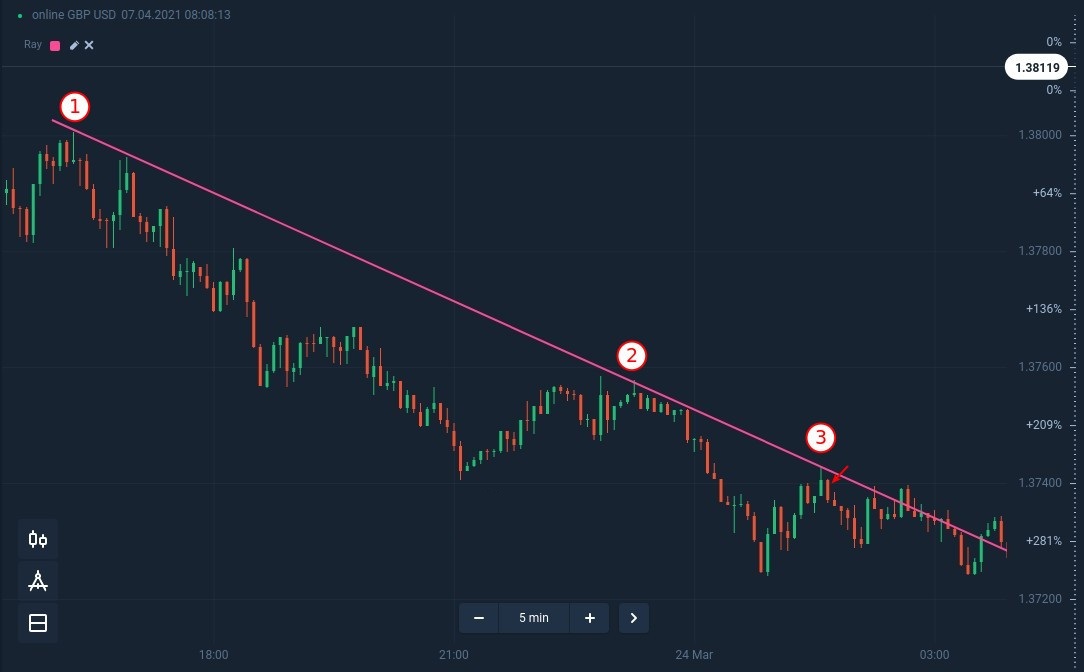1084x672 pixels.
Task: Click the GBP USD asset label
Action: tap(89, 15)
